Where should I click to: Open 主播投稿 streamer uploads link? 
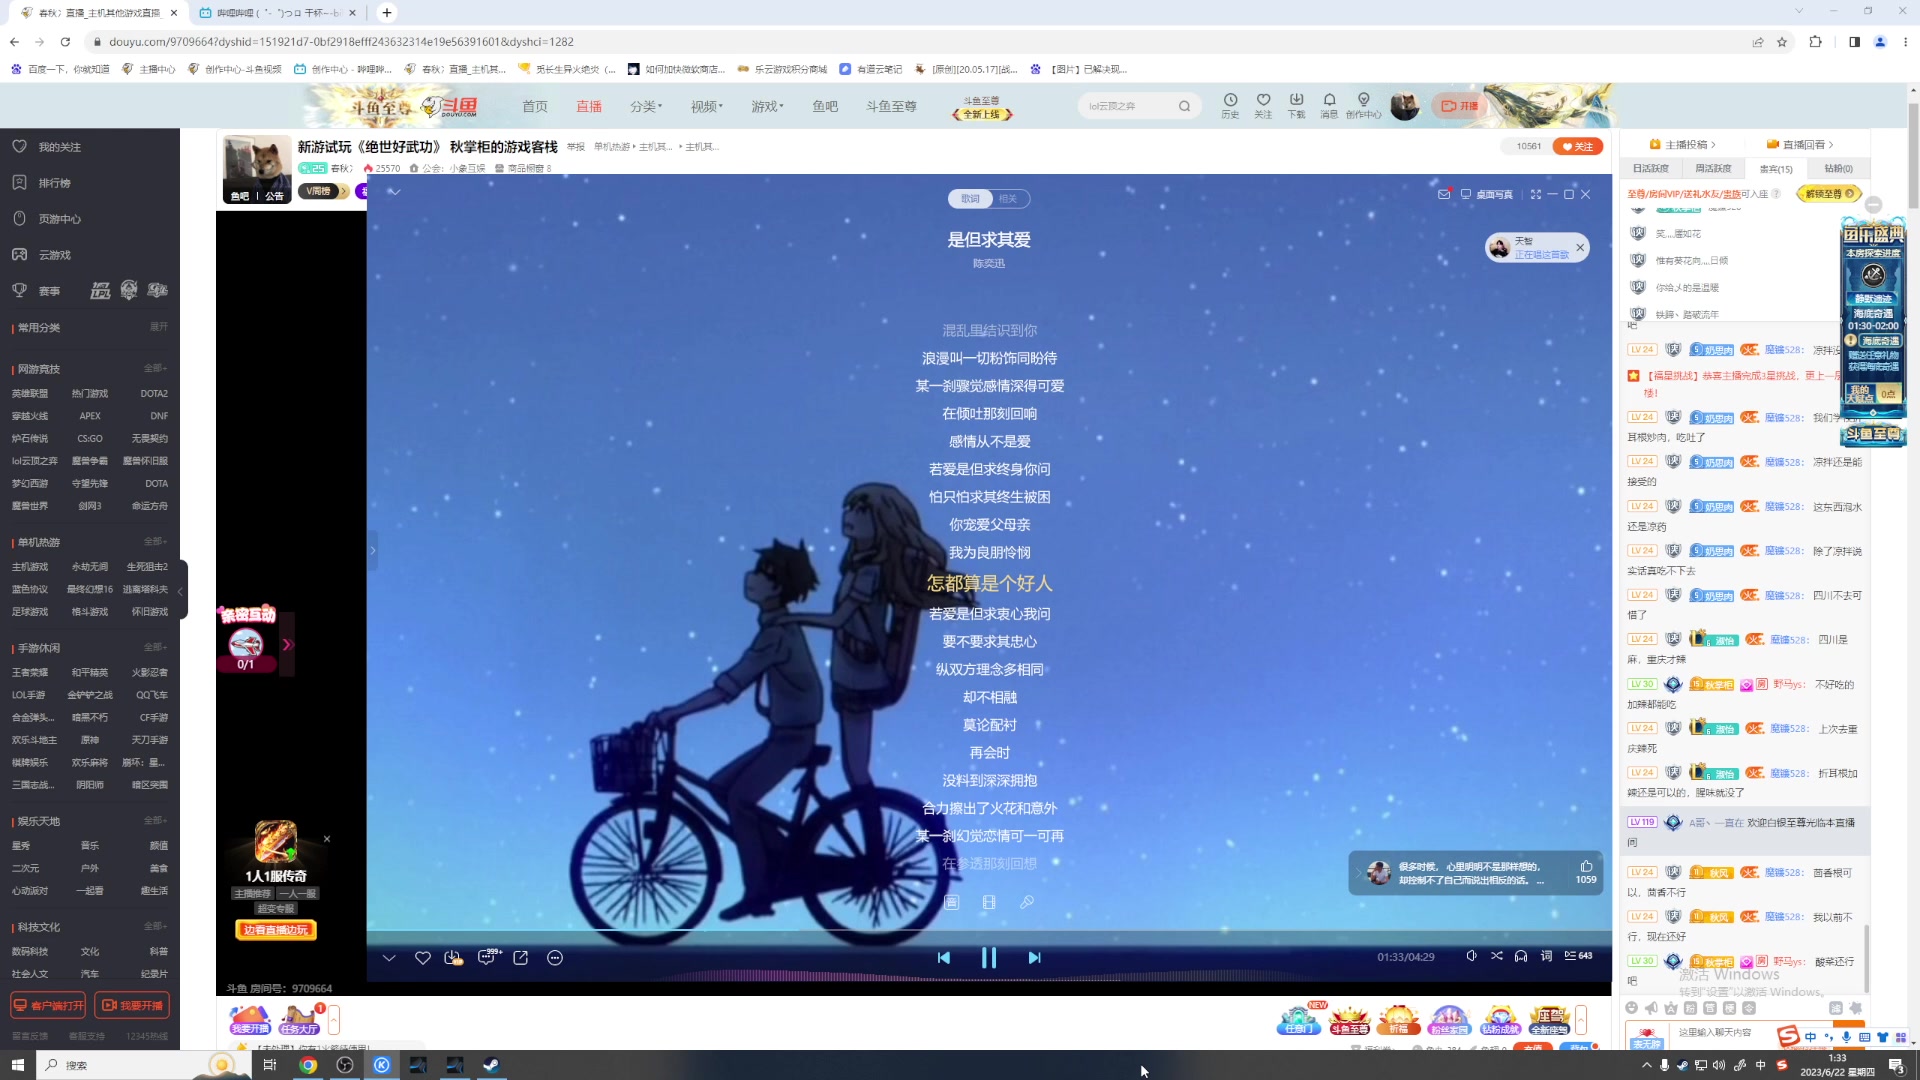click(1683, 145)
